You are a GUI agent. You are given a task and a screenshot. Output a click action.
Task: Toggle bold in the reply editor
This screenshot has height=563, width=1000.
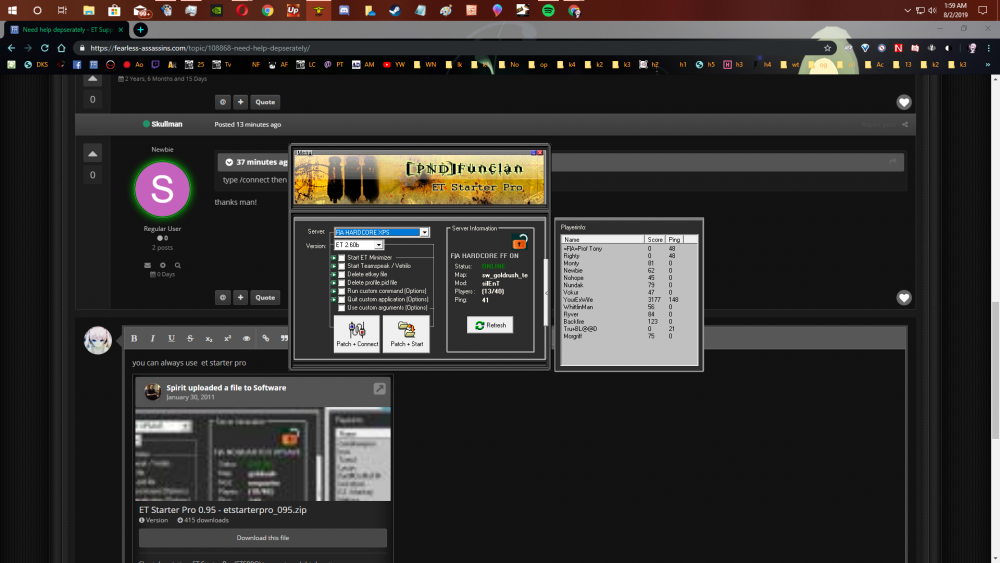point(134,339)
